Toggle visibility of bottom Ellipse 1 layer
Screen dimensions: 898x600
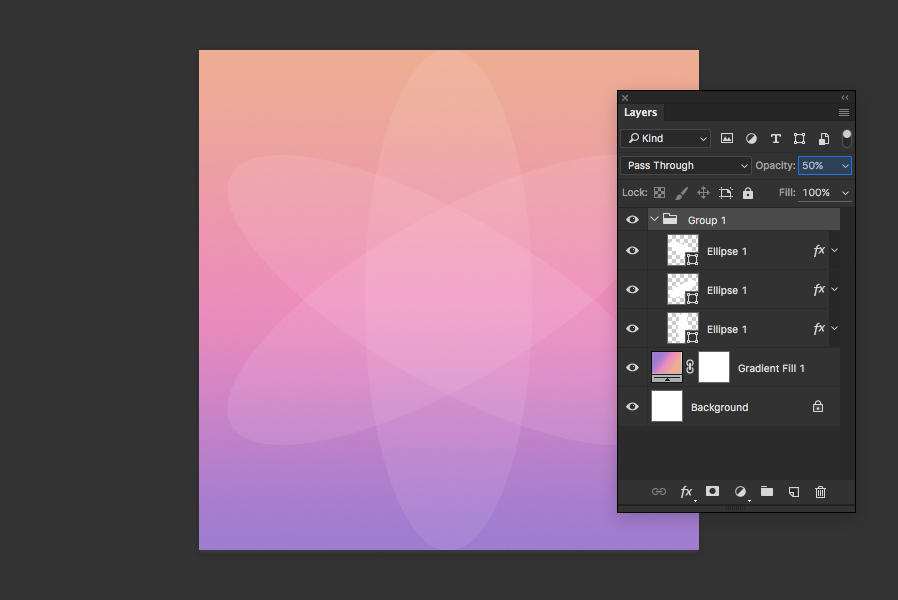click(632, 329)
